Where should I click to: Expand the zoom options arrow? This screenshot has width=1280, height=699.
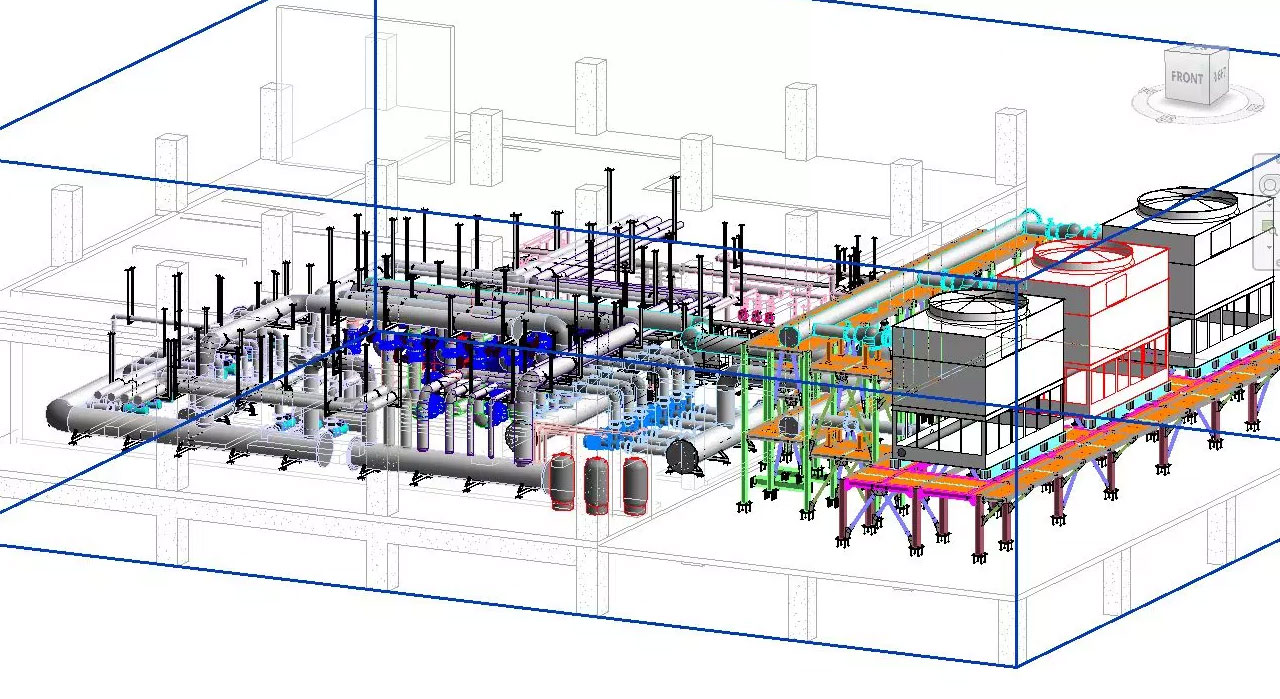click(x=1271, y=247)
